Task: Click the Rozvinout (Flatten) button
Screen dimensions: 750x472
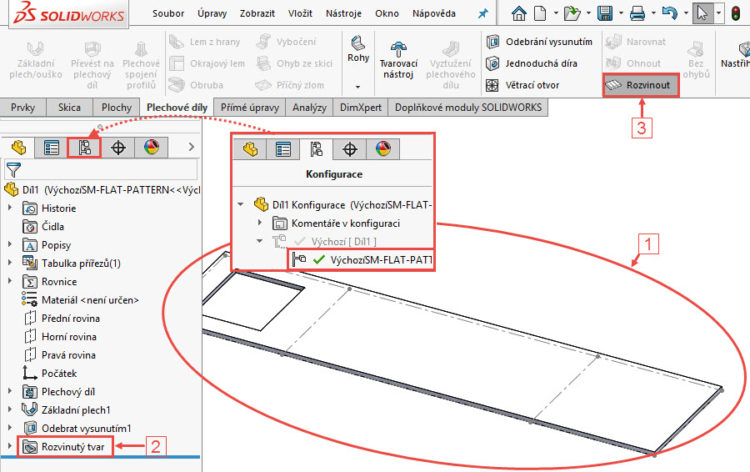Action: [x=640, y=85]
